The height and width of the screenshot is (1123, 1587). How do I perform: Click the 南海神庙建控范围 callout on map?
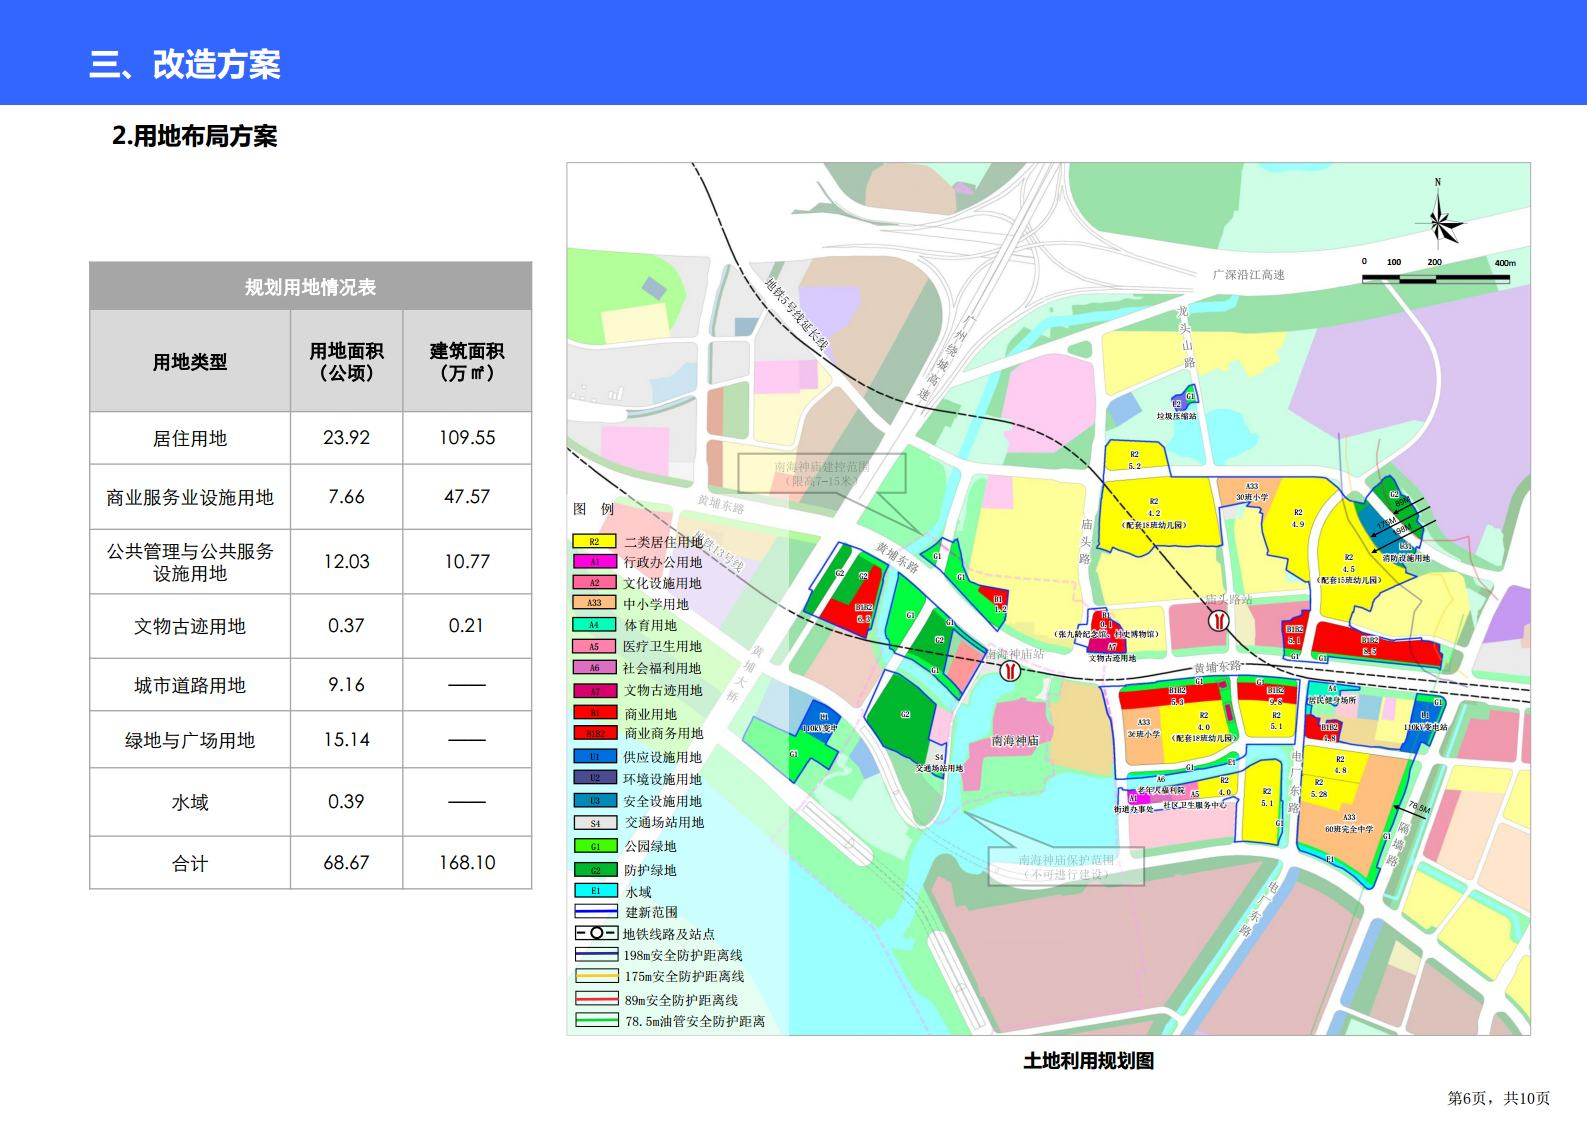pos(822,473)
